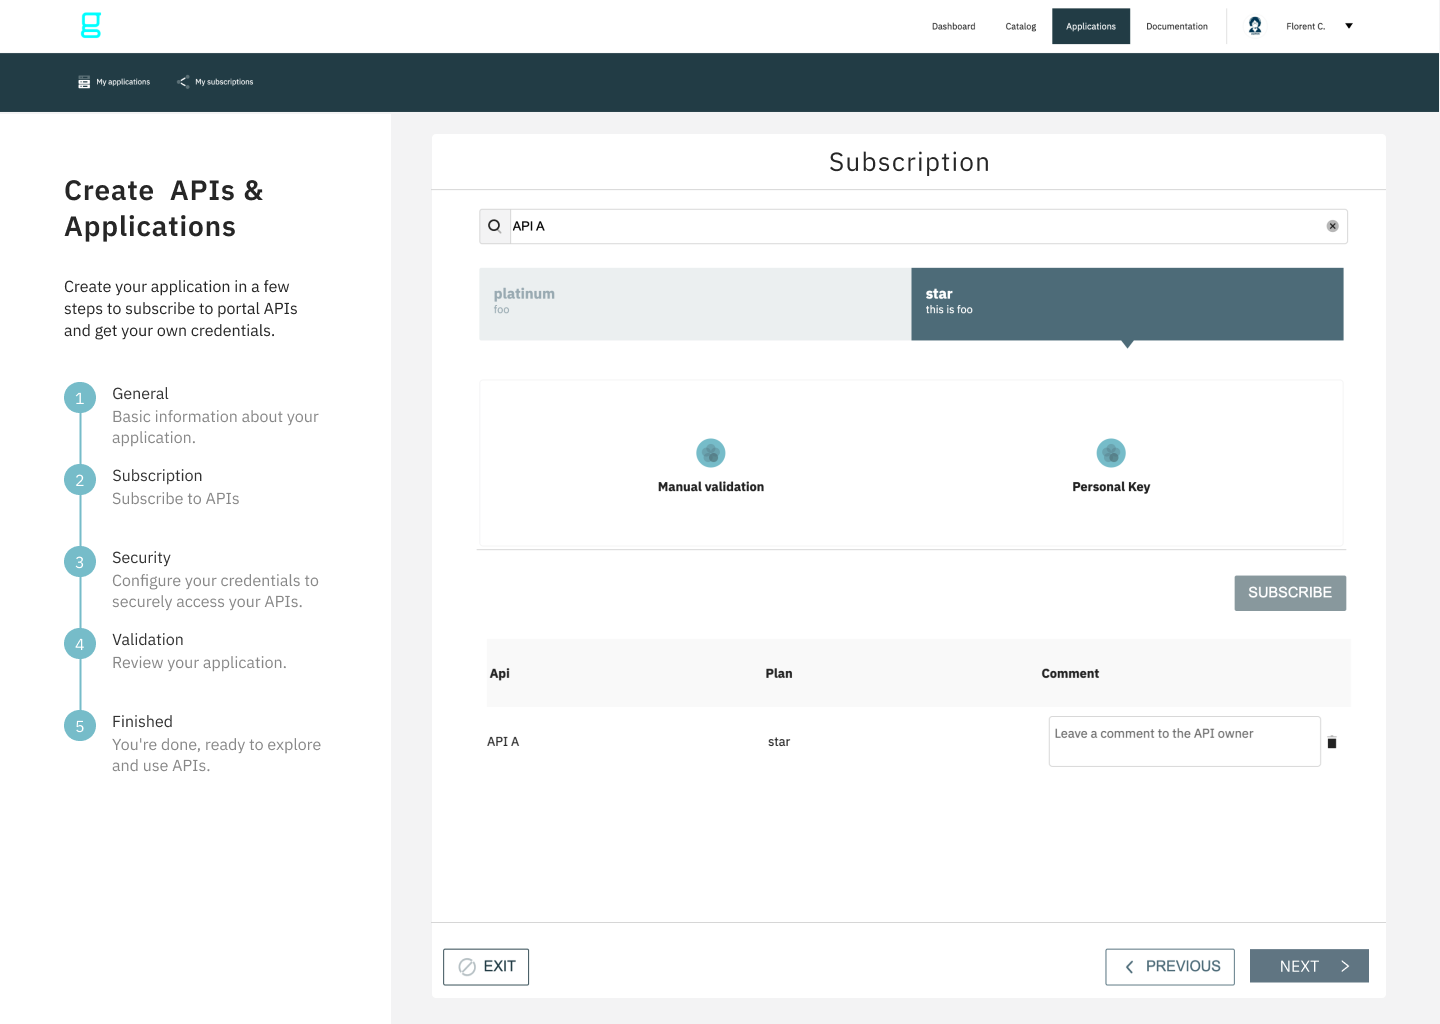Clear the API search field with the x icon

pyautogui.click(x=1332, y=226)
